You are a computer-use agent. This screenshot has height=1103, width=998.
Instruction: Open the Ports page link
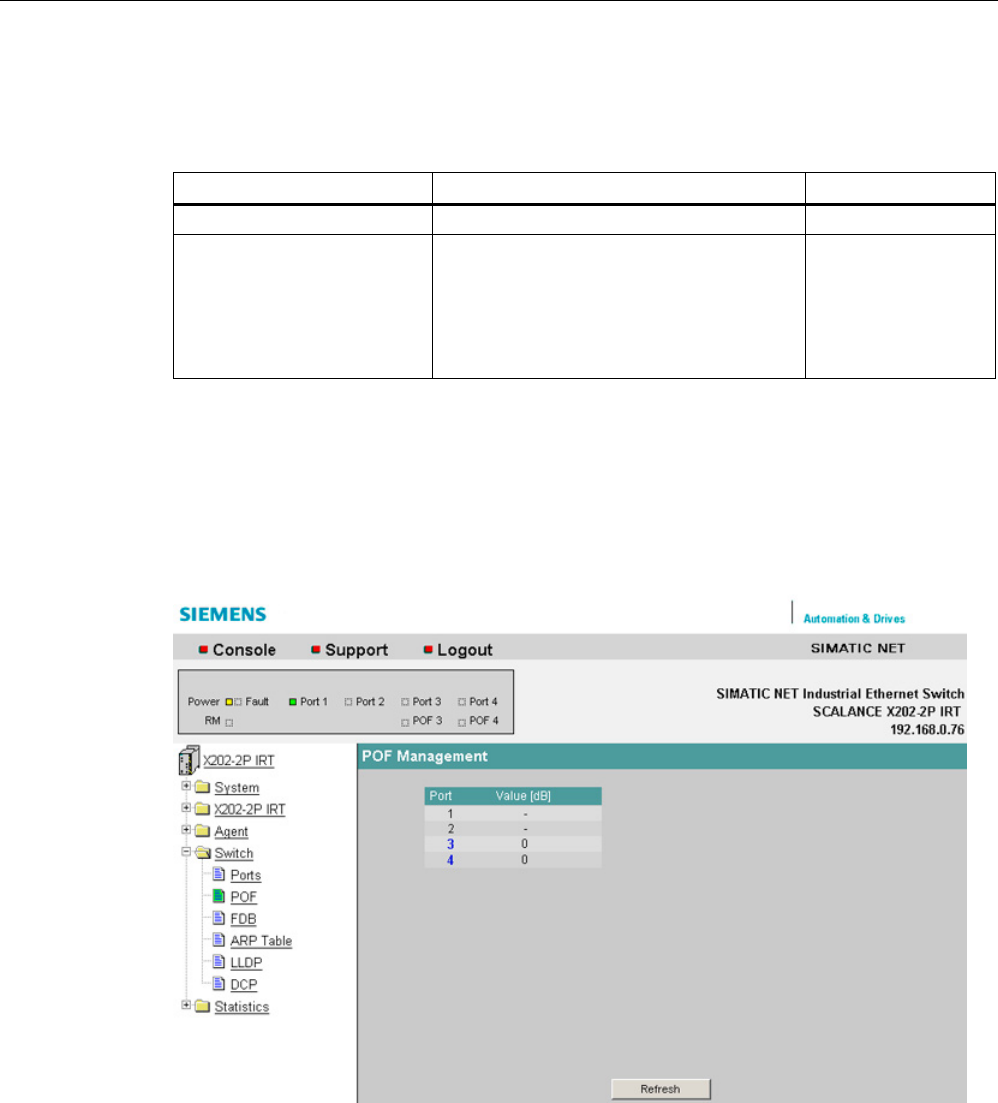245,875
